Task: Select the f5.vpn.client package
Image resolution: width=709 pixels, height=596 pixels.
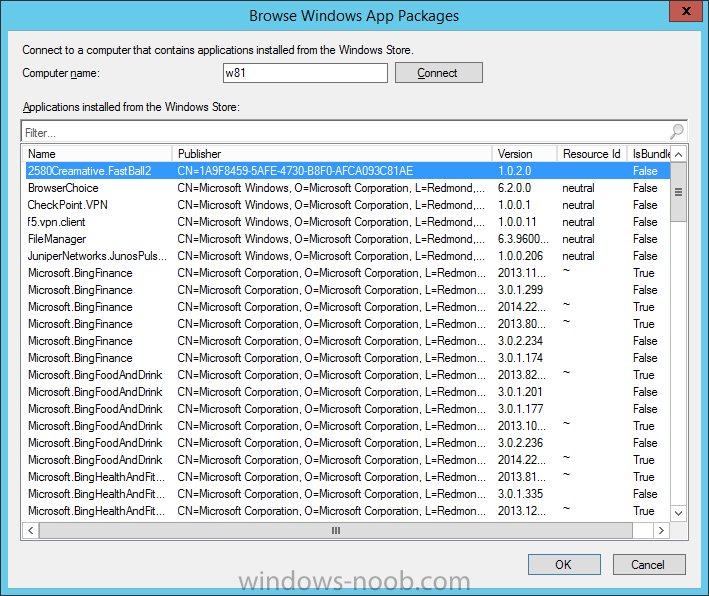Action: pos(347,222)
